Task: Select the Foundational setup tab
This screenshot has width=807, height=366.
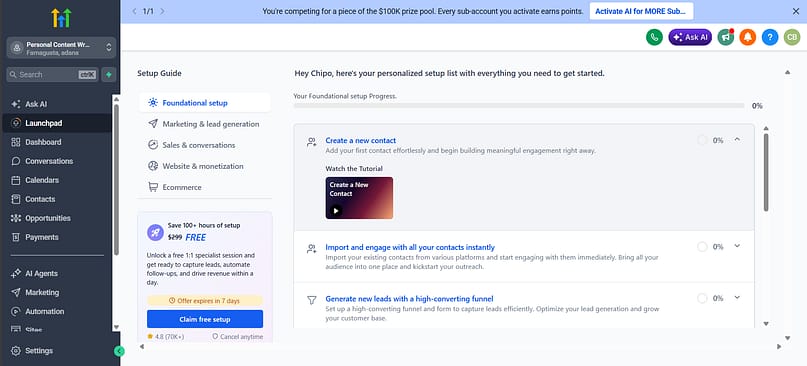Action: pyautogui.click(x=204, y=102)
